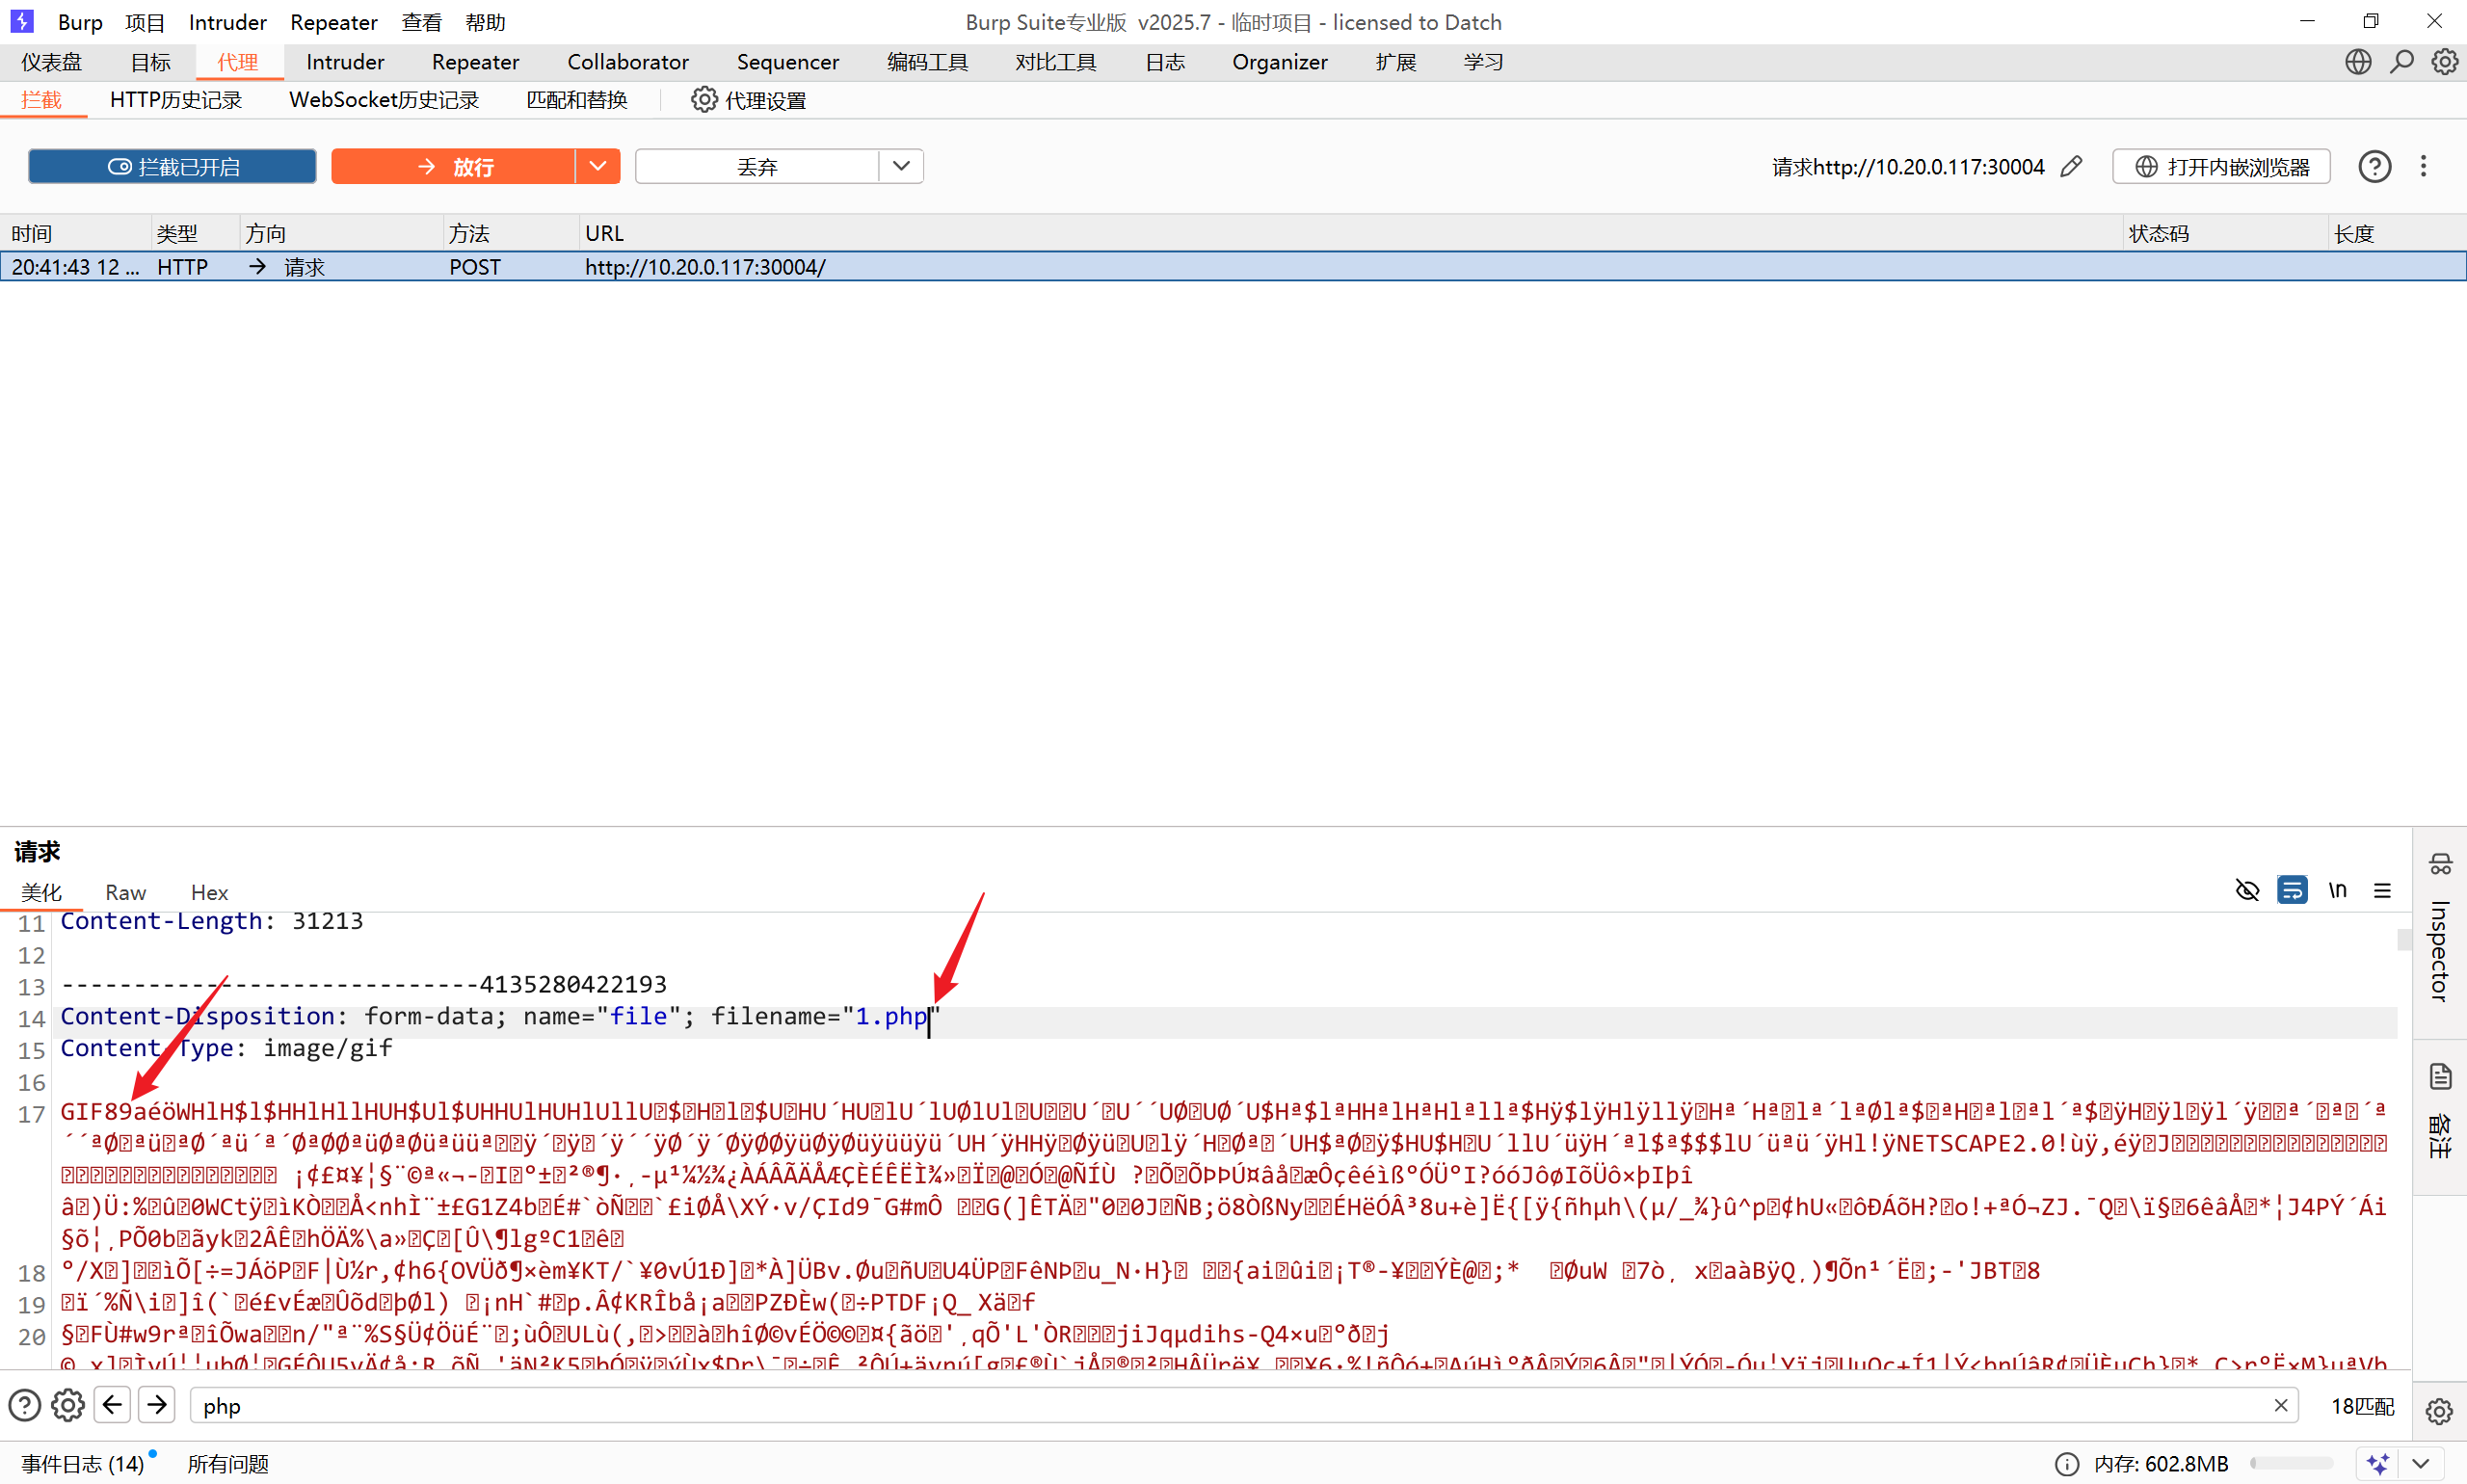Screen dimensions: 2467x1484
Task: Open the Hex request view tab
Action: [x=209, y=892]
